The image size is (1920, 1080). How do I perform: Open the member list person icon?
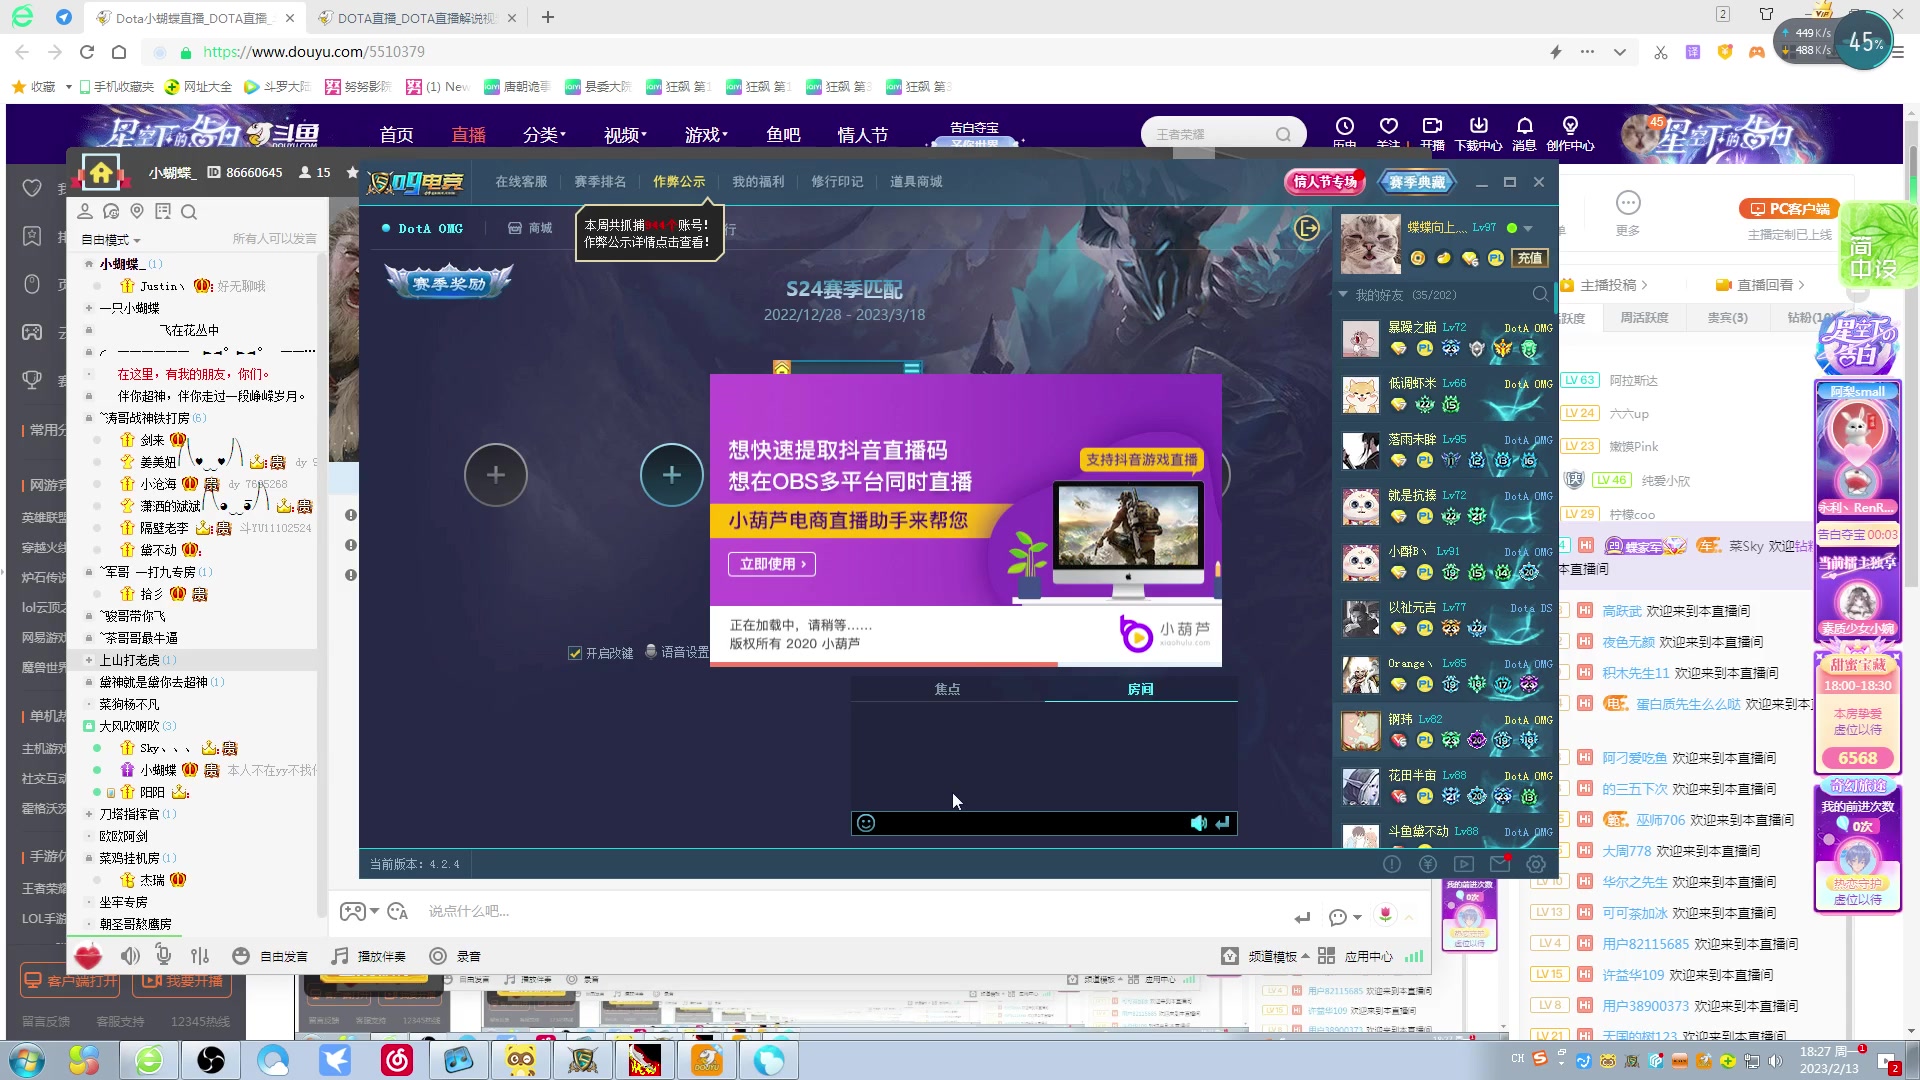pos(85,211)
